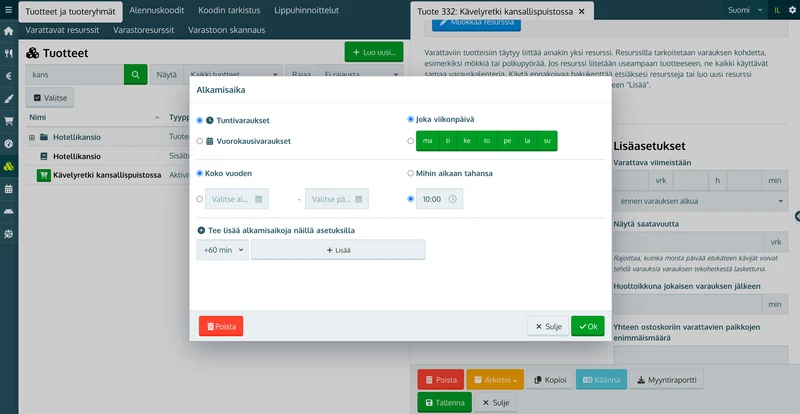Open the +60 min interval dropdown
Image resolution: width=800 pixels, height=414 pixels.
pos(222,250)
